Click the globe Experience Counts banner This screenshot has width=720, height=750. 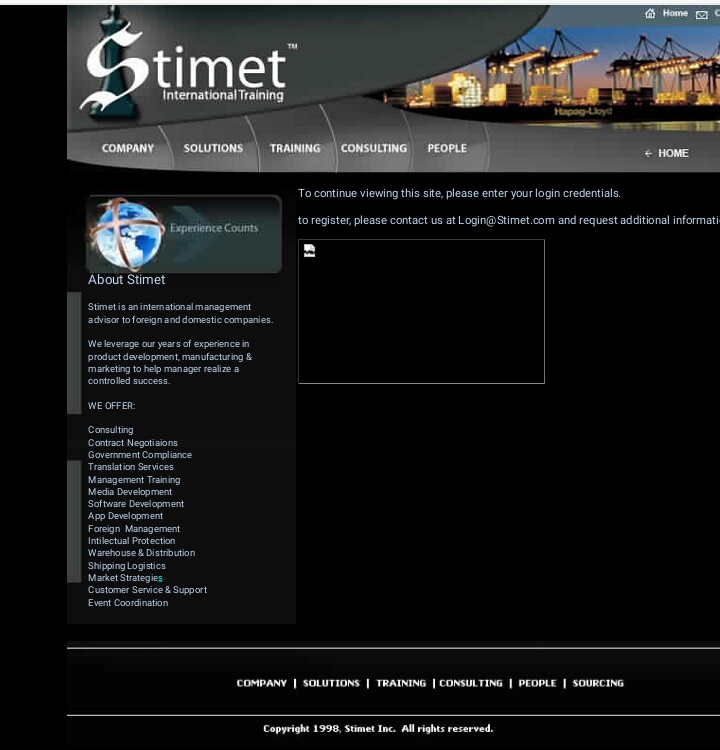click(x=184, y=234)
